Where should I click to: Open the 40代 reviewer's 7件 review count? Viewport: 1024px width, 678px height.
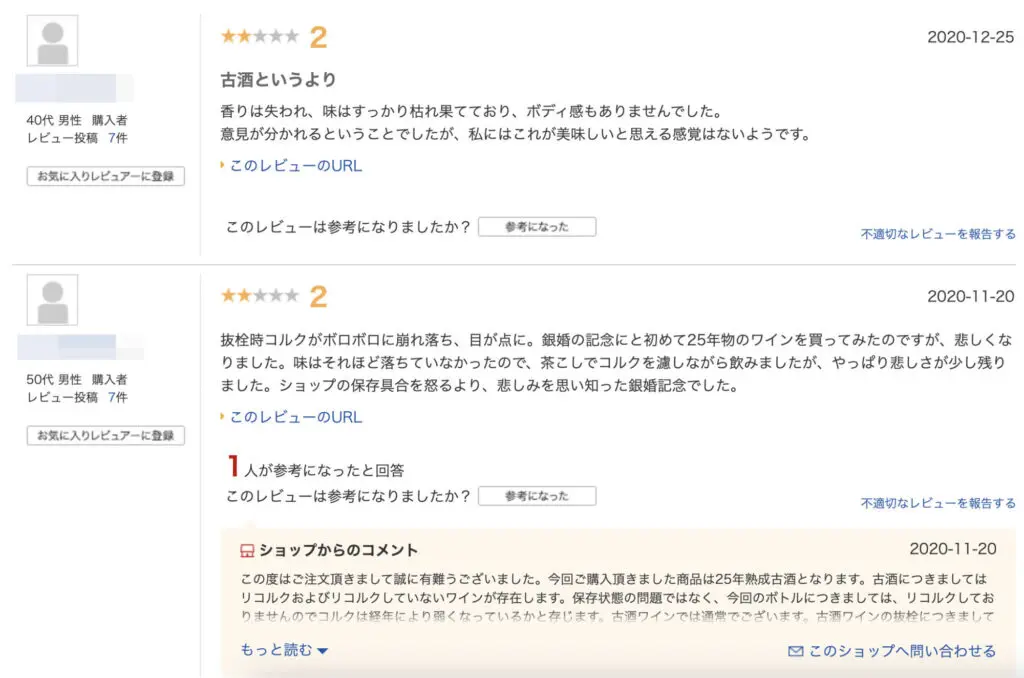coord(117,137)
